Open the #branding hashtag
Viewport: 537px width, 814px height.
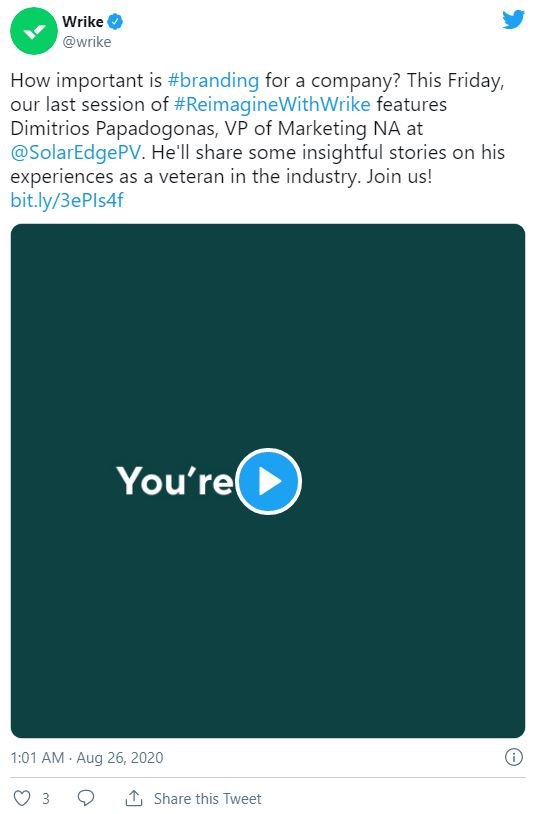pyautogui.click(x=213, y=80)
